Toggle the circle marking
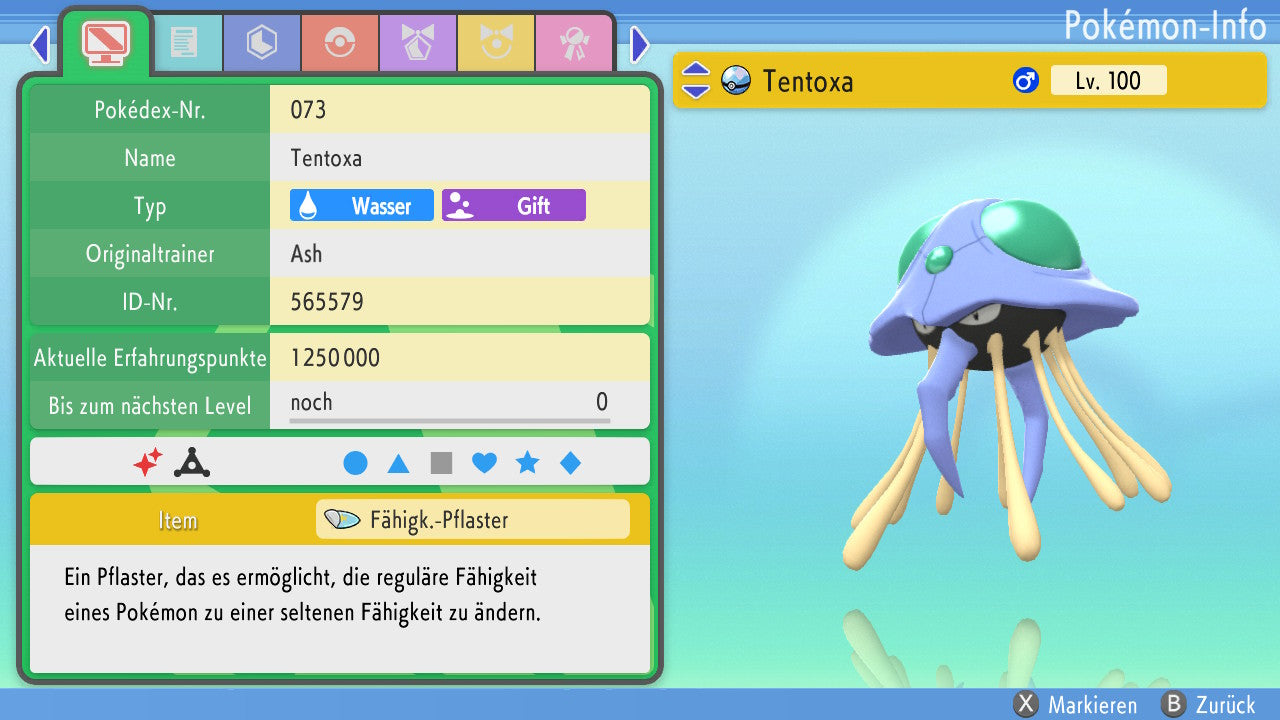The width and height of the screenshot is (1280, 720). coord(355,463)
